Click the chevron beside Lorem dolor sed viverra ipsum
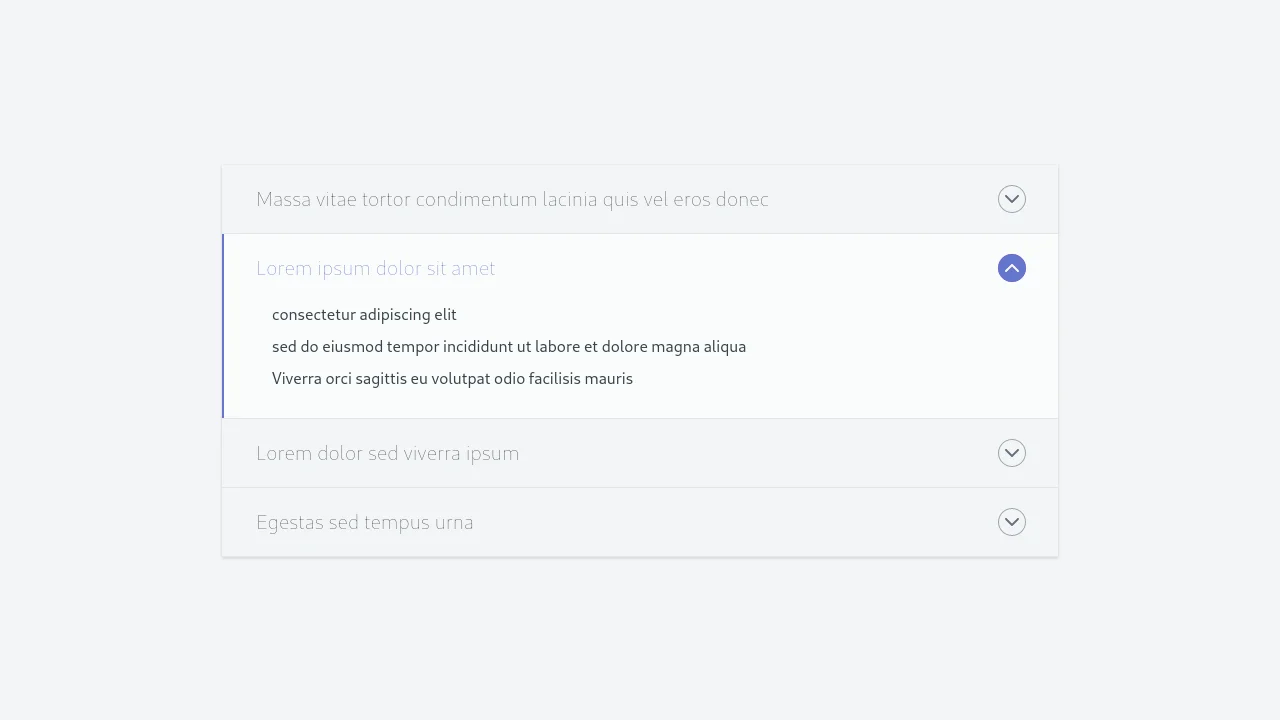This screenshot has width=1280, height=720. click(1012, 453)
